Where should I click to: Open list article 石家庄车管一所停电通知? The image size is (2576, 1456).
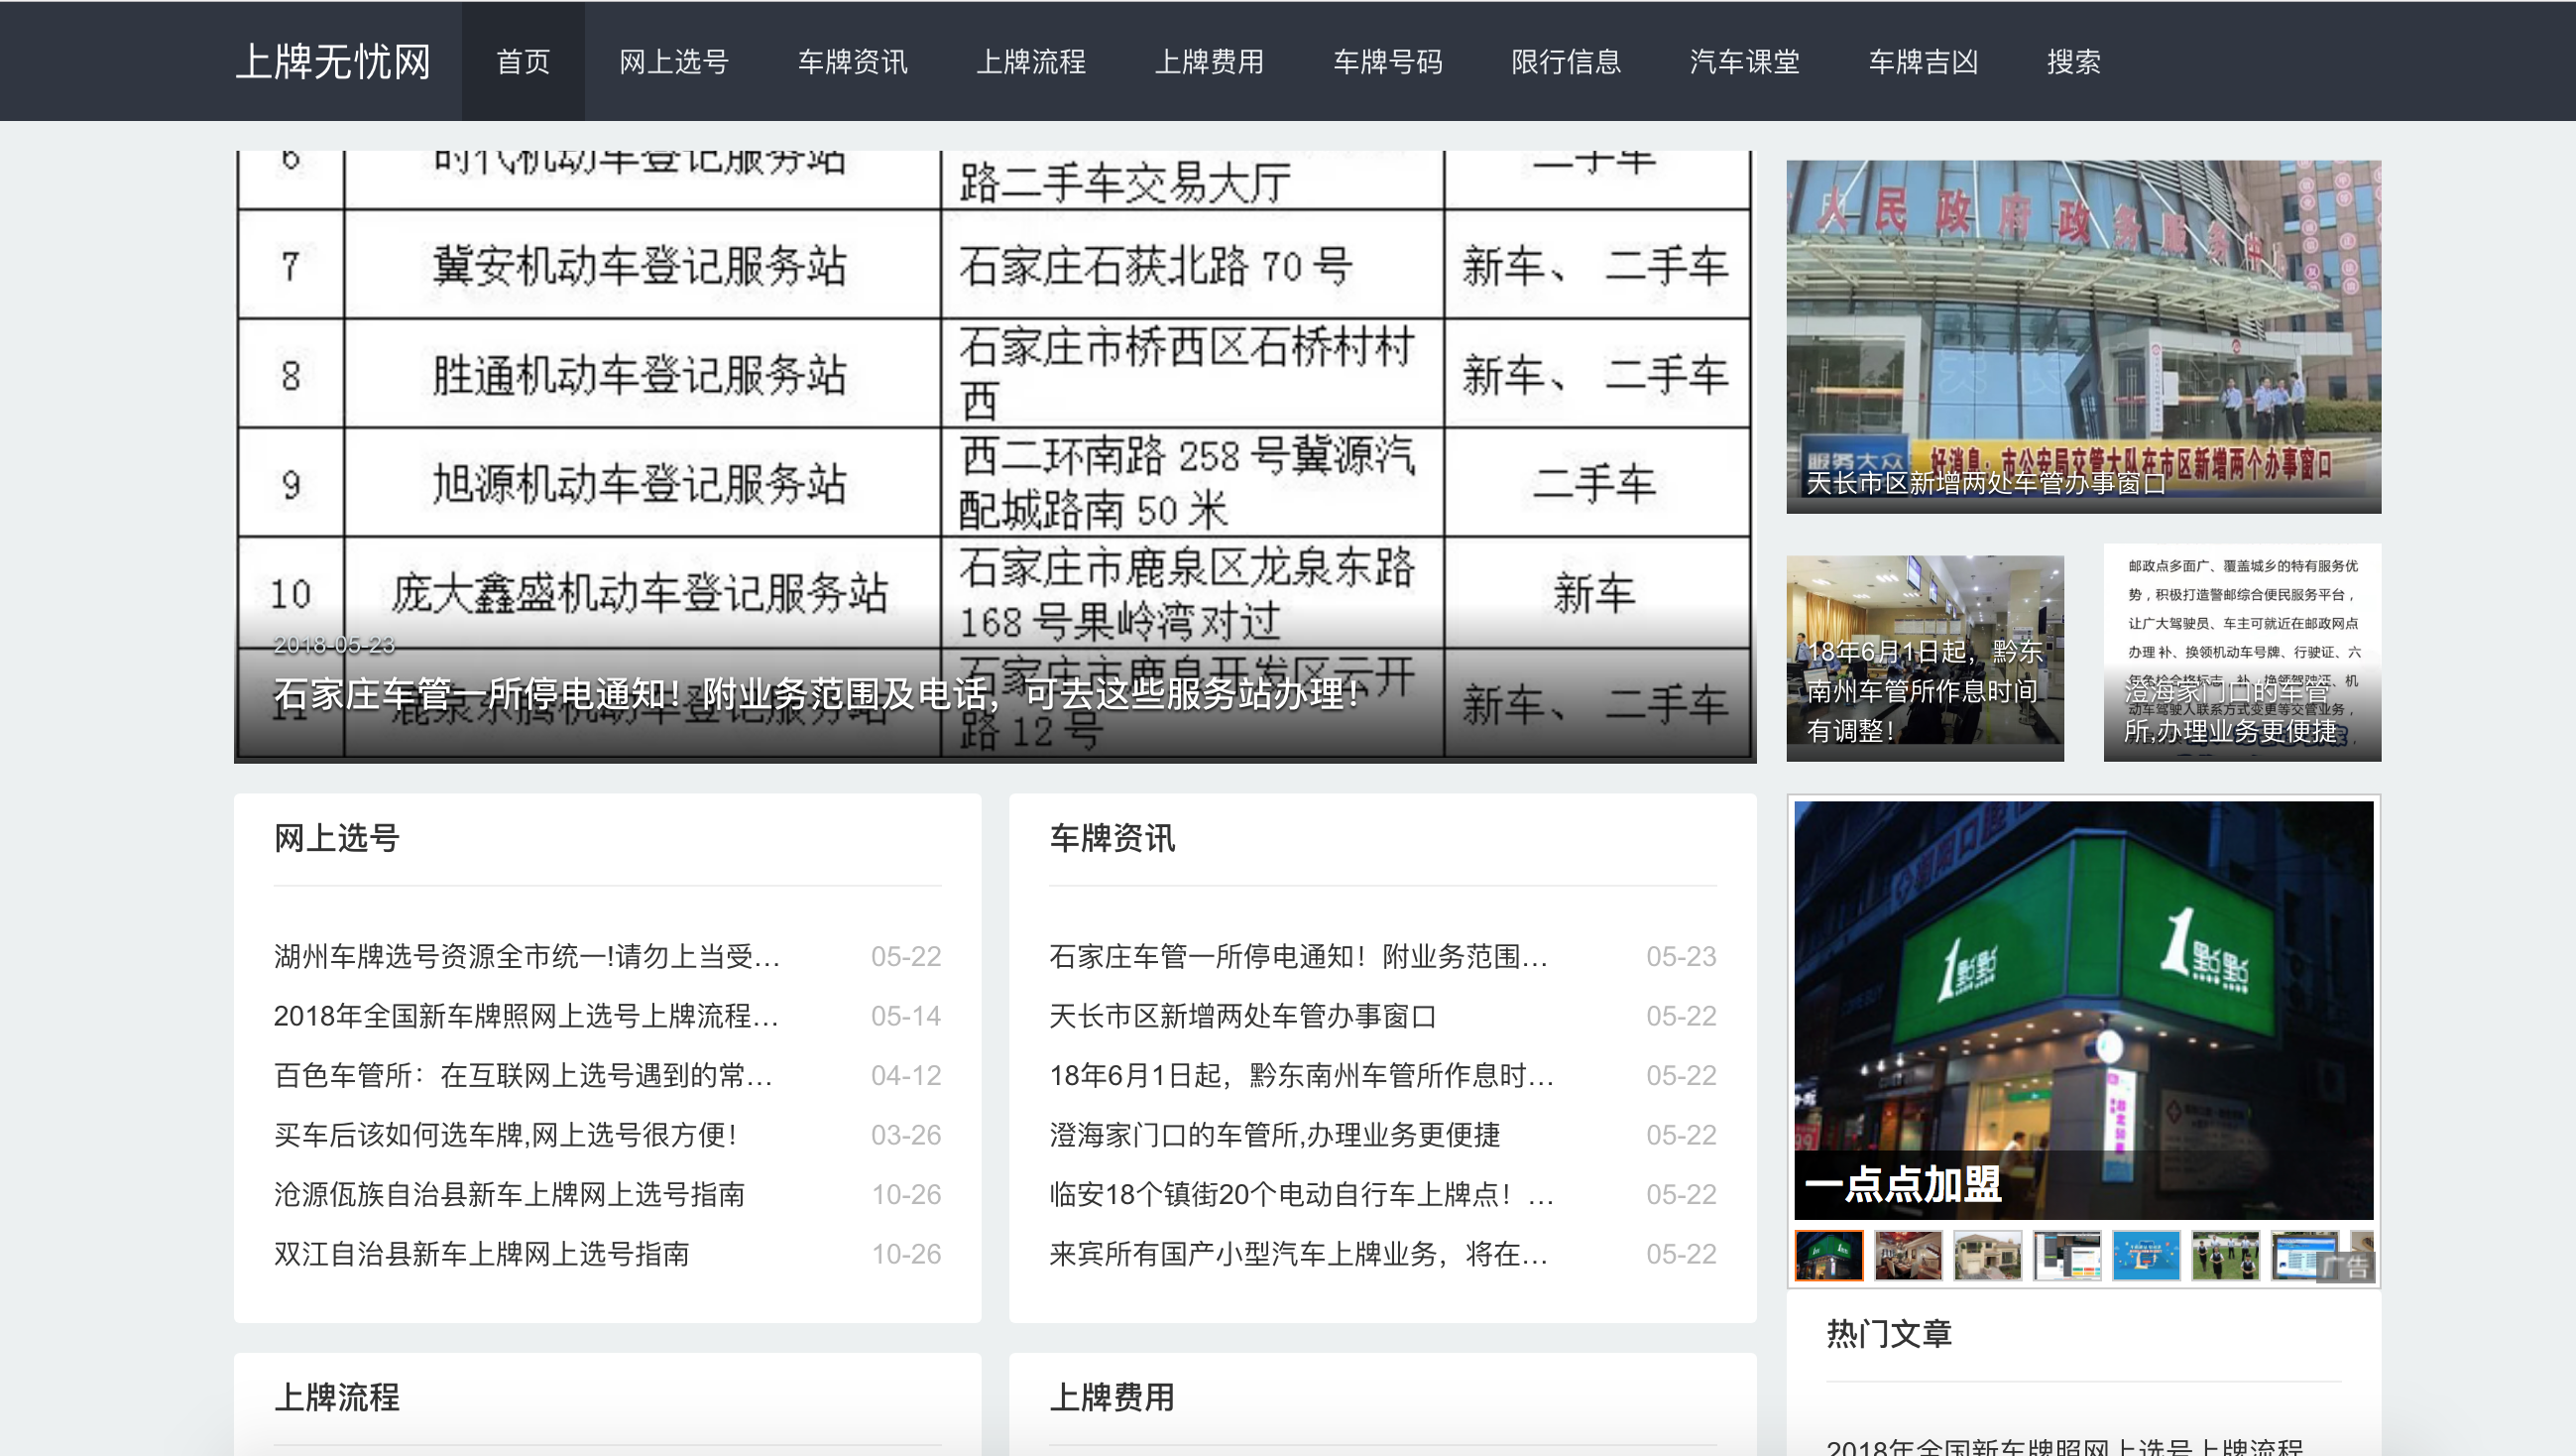1299,957
